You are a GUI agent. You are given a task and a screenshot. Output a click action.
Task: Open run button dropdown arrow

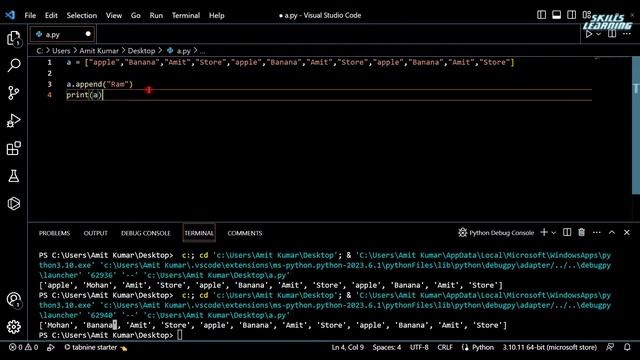tap(598, 34)
